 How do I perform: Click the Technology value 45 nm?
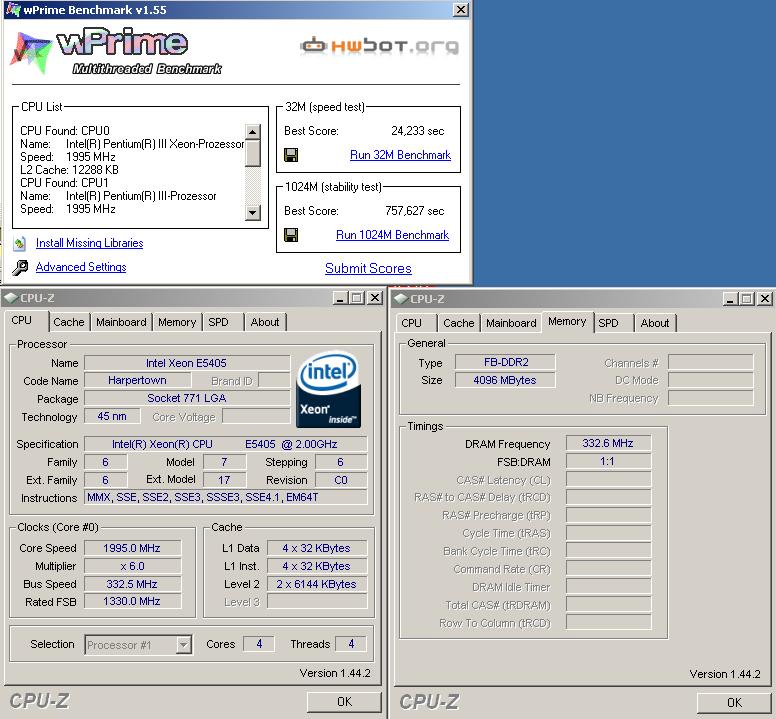[112, 416]
